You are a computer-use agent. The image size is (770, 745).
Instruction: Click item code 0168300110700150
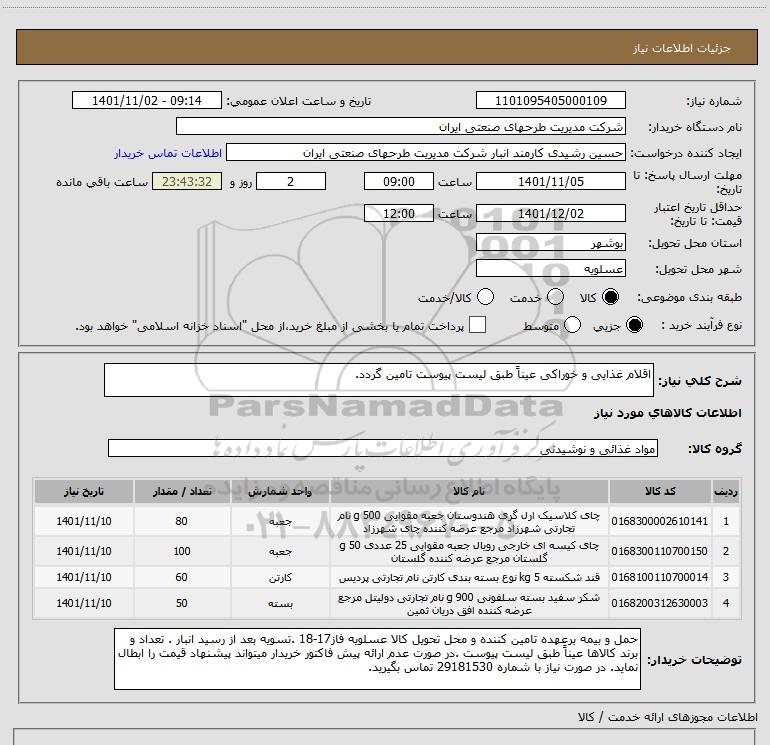(660, 551)
